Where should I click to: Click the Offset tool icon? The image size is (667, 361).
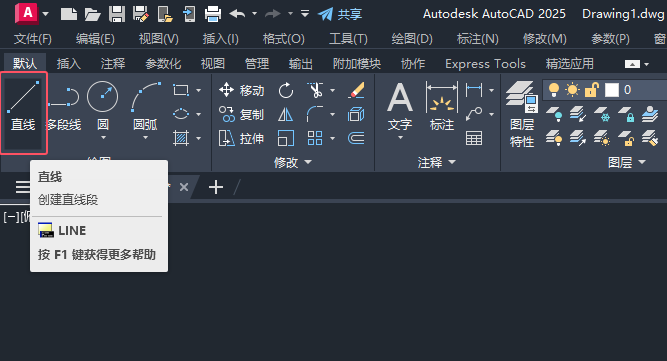click(356, 138)
